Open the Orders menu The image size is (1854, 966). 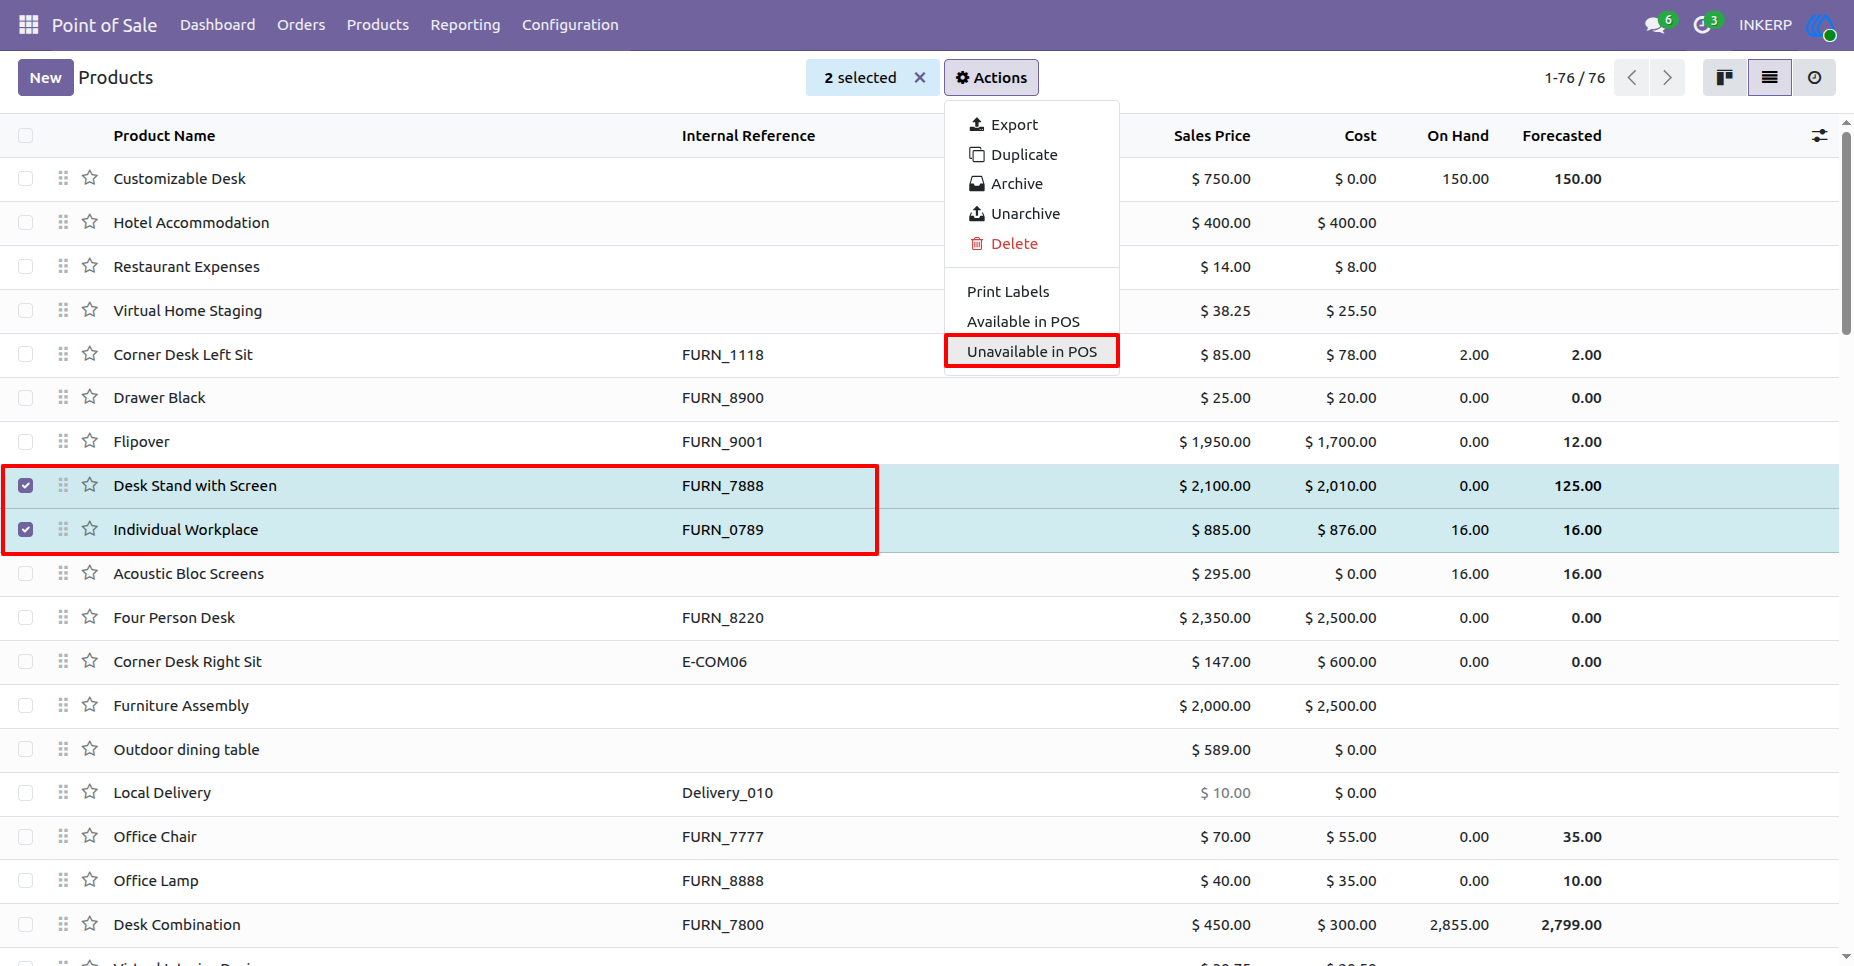pyautogui.click(x=301, y=24)
